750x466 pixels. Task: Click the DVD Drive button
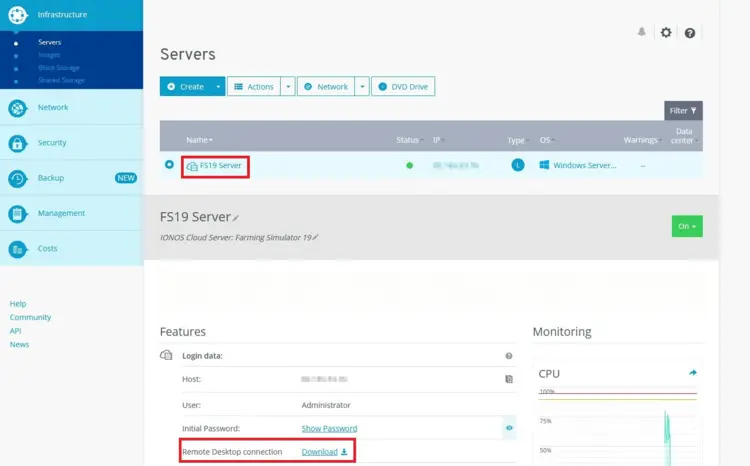pos(403,87)
